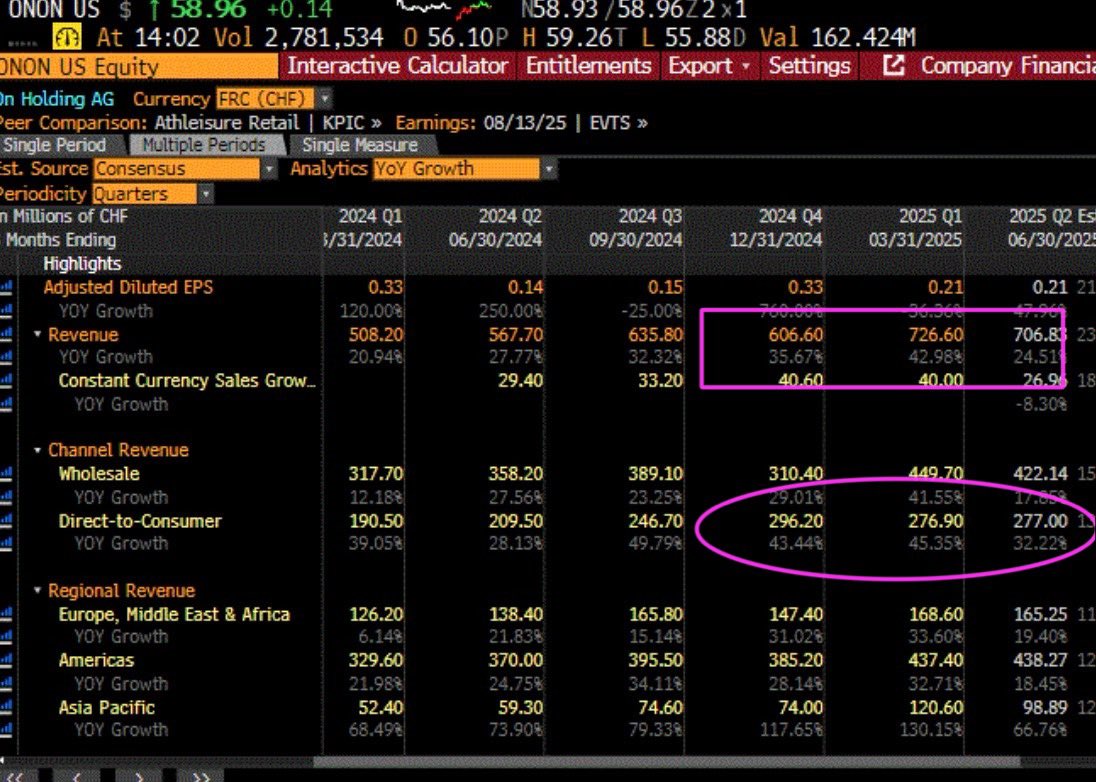This screenshot has width=1096, height=782.
Task: Click the 2024 Q4 column header
Action: [x=791, y=216]
